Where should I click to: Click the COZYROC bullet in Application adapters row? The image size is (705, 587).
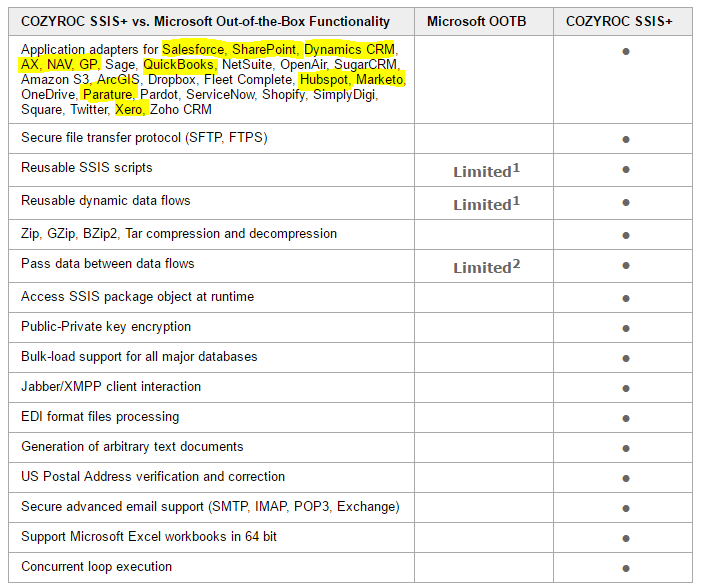pos(625,52)
